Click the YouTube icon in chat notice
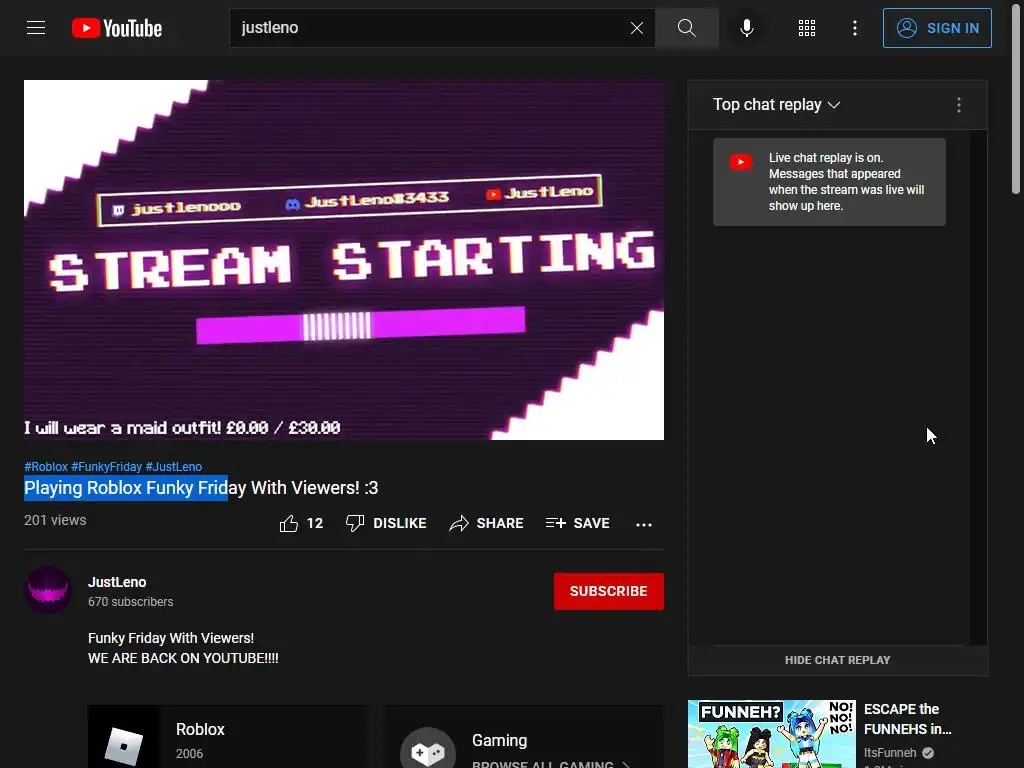 [x=741, y=162]
